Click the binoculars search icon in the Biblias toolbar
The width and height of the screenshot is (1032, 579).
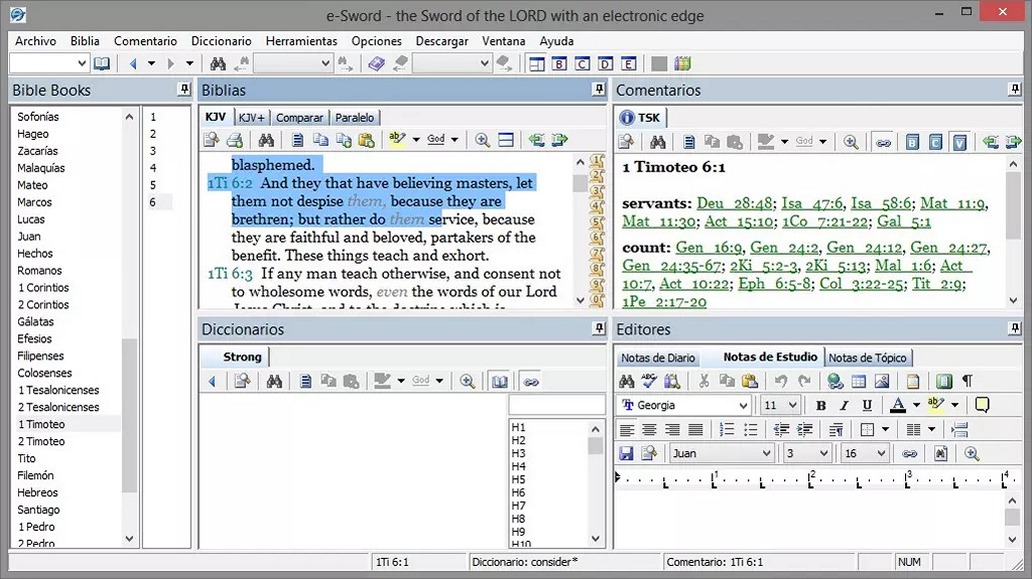tap(266, 139)
